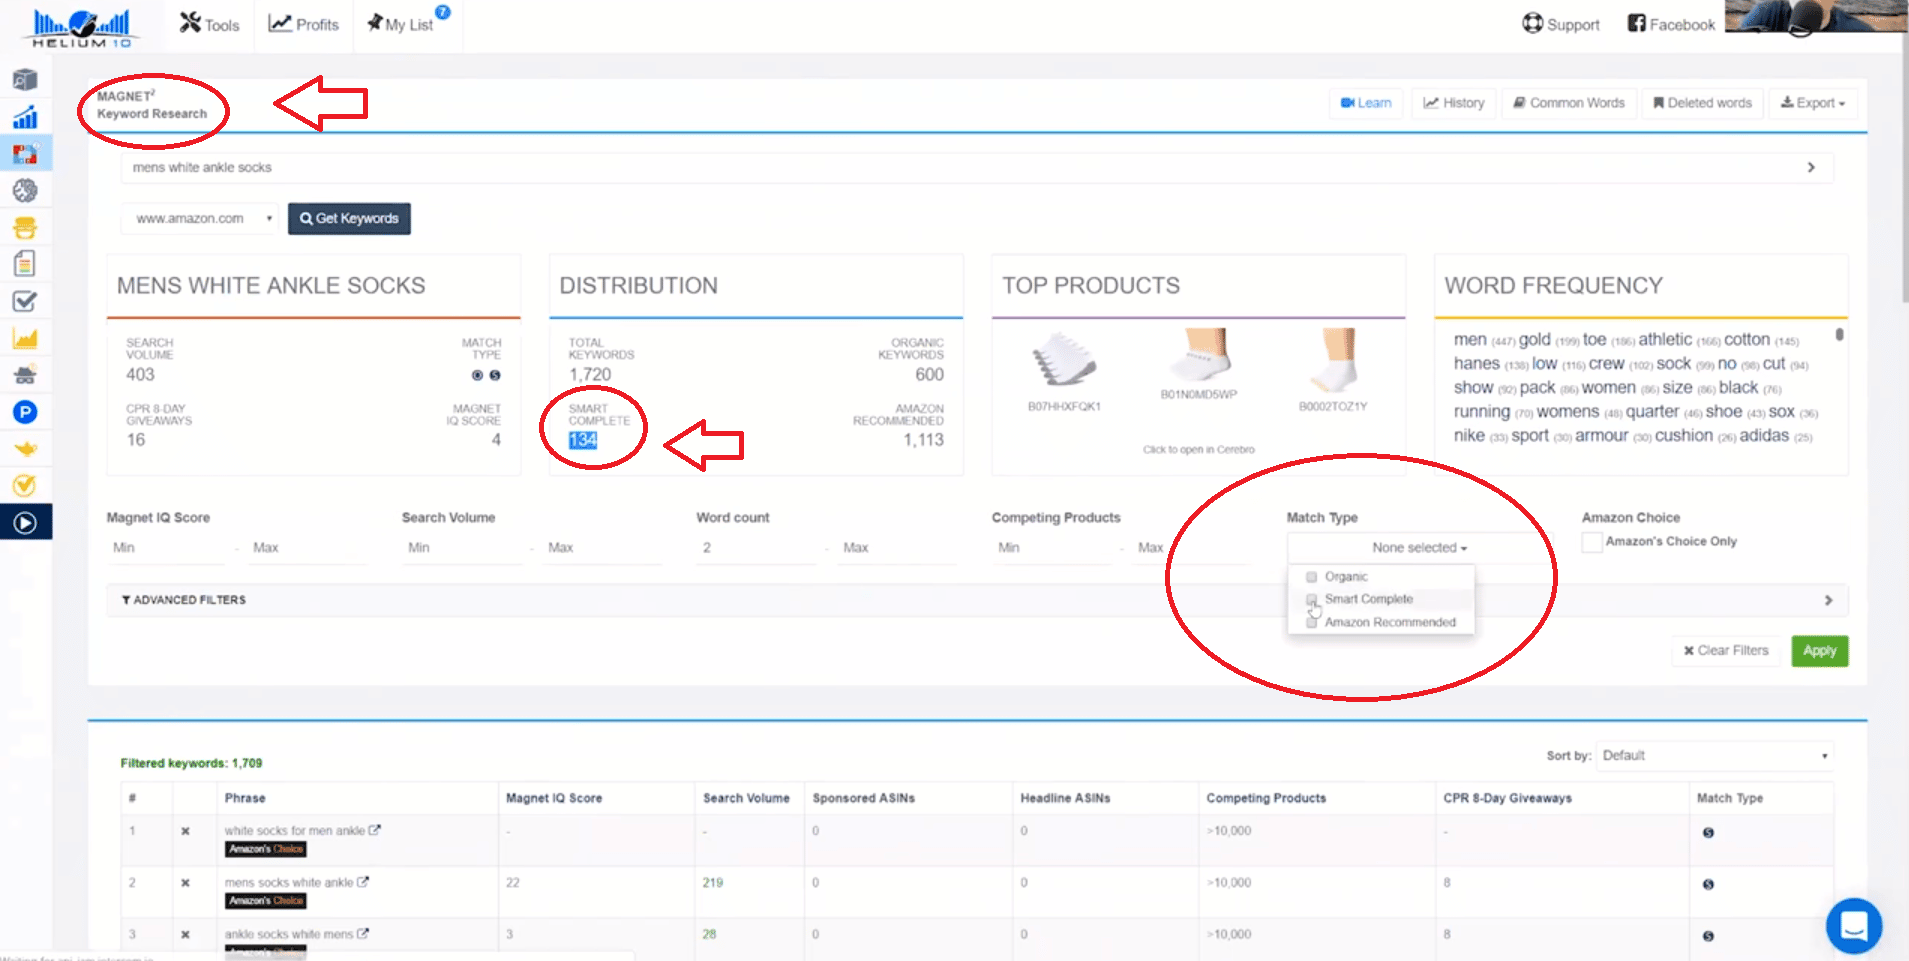Click the Word Frequency panel scrollbar
Image resolution: width=1909 pixels, height=961 pixels.
(1839, 336)
